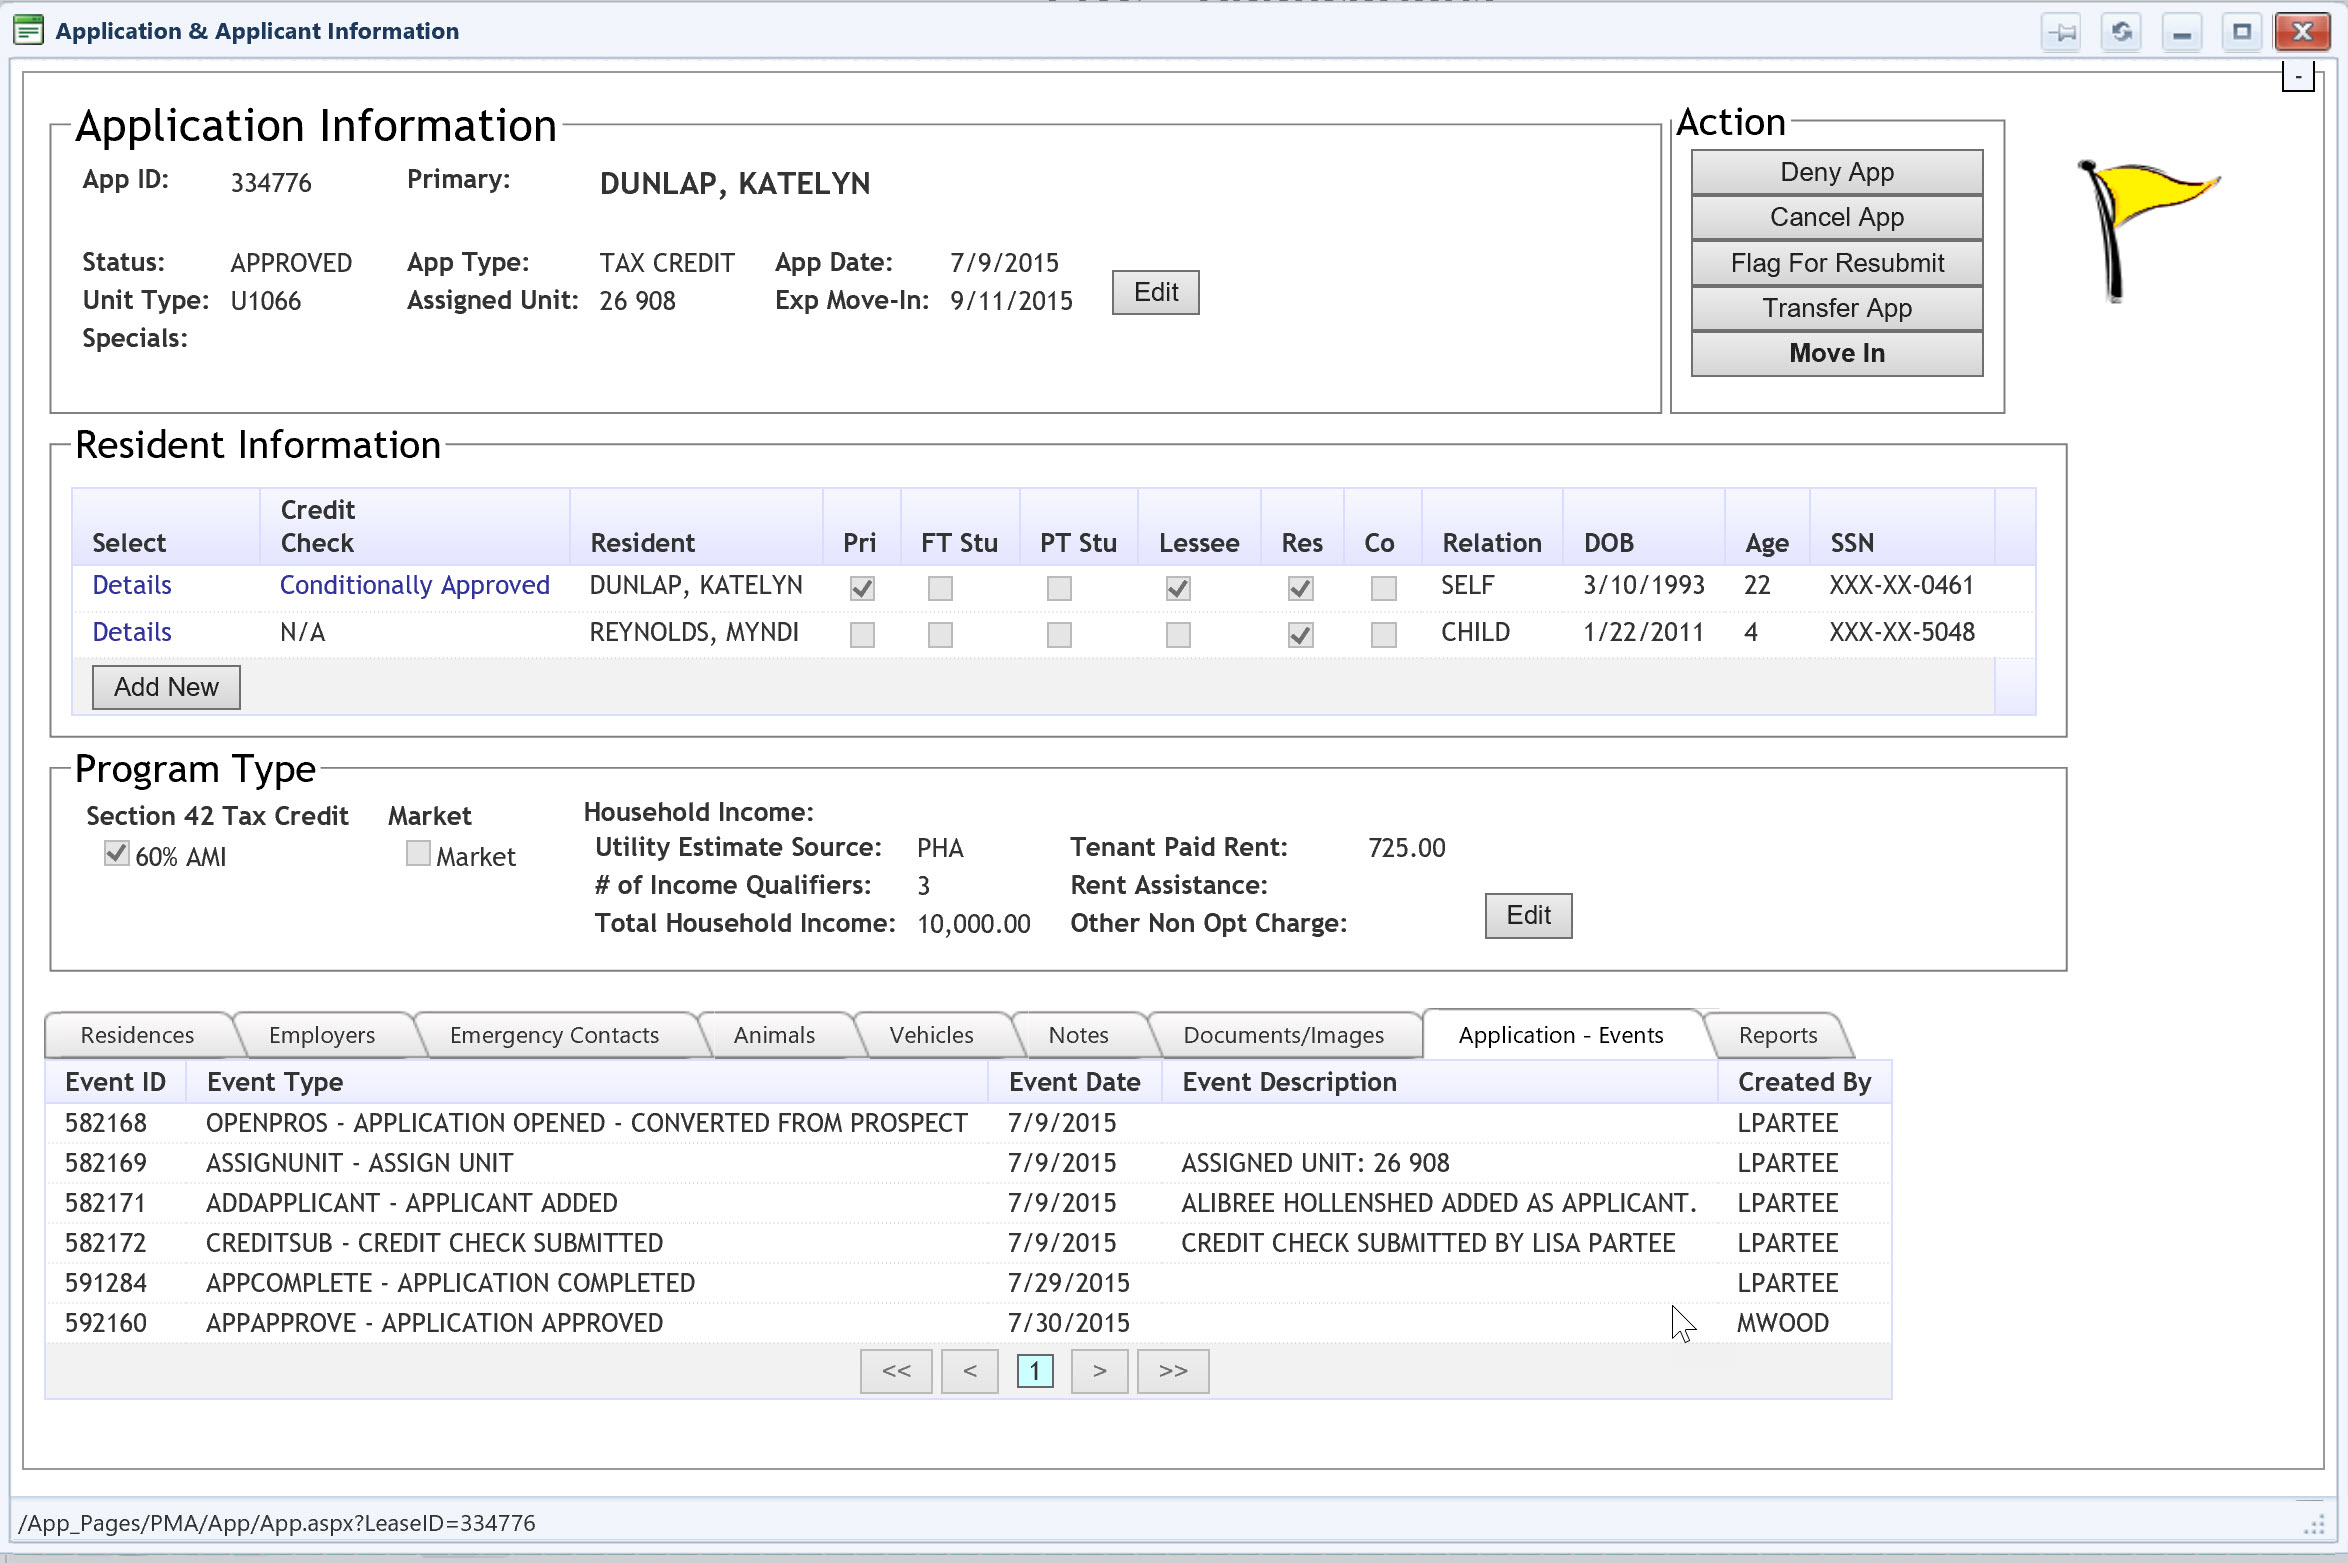2348x1563 pixels.
Task: Check Lessee box for Reynolds, Myndi
Action: (1178, 635)
